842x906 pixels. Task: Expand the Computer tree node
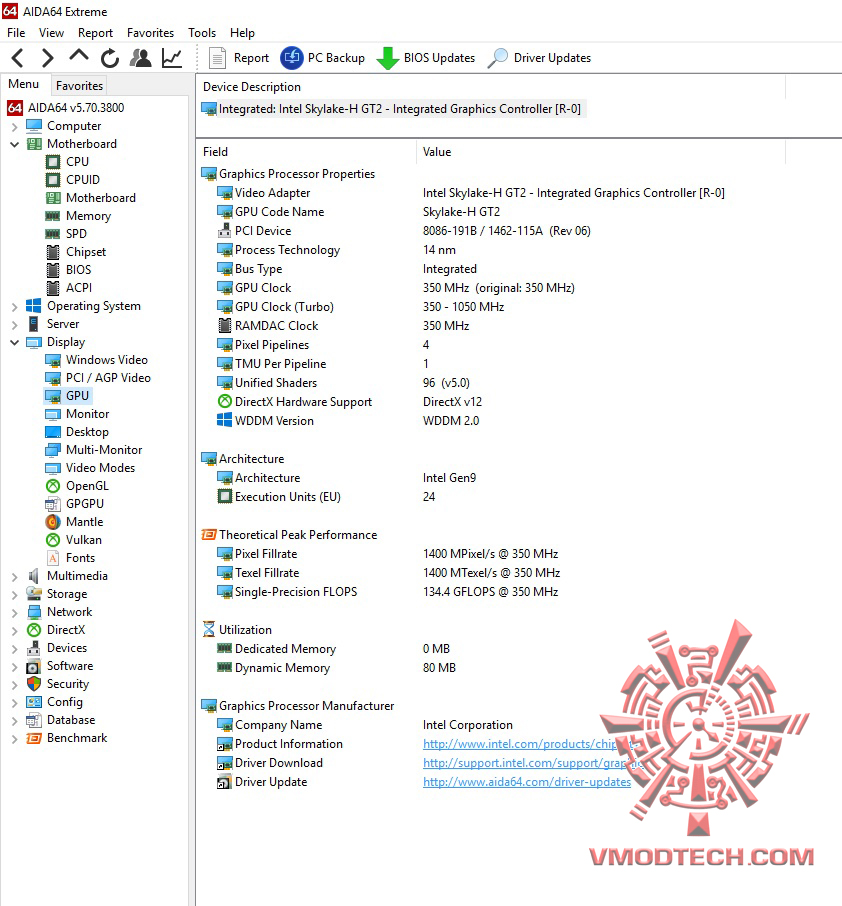tap(14, 126)
